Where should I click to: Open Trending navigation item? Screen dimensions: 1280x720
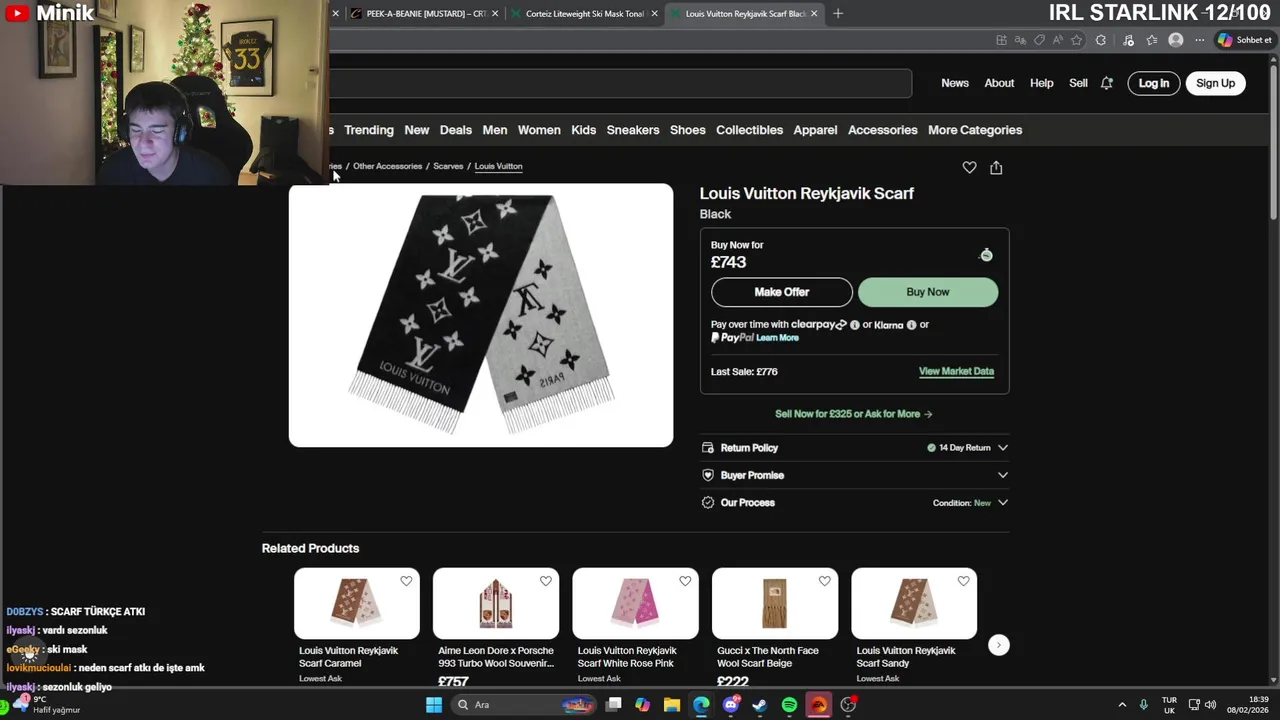pyautogui.click(x=369, y=130)
